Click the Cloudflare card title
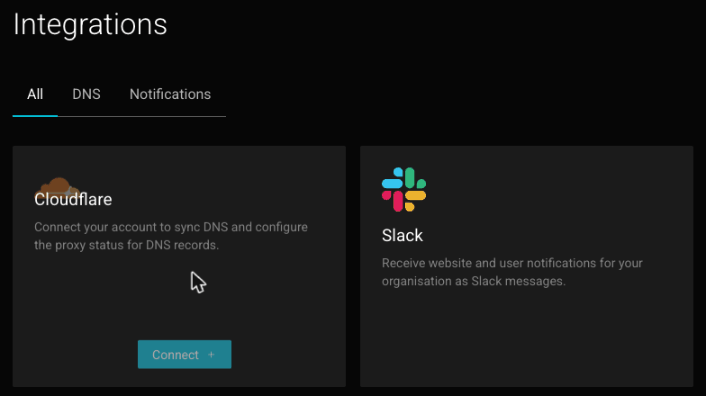This screenshot has width=706, height=396. click(73, 199)
